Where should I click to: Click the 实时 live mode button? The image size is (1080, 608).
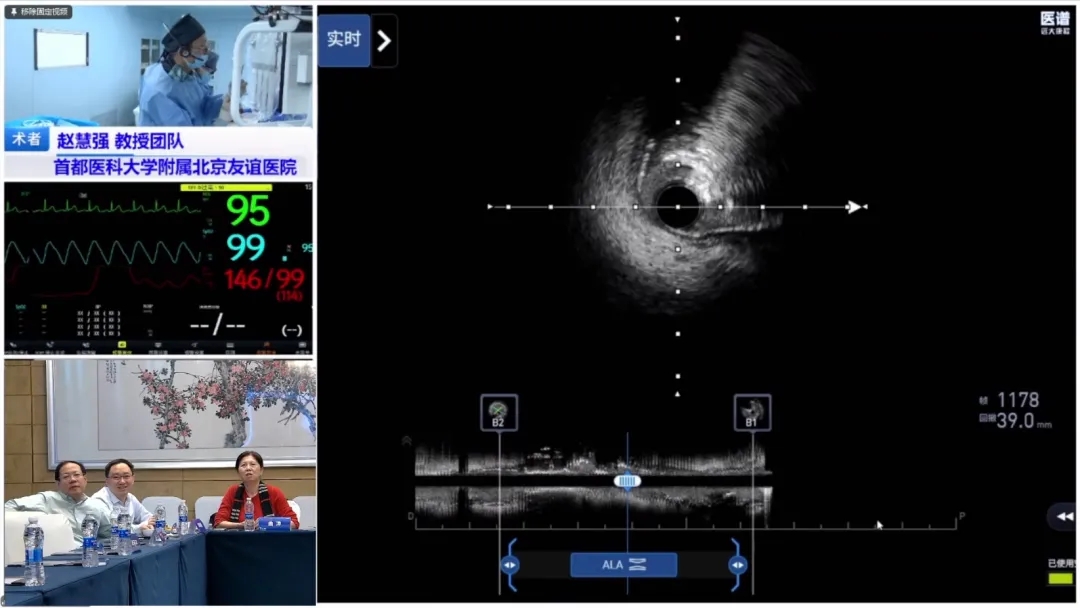[x=344, y=40]
